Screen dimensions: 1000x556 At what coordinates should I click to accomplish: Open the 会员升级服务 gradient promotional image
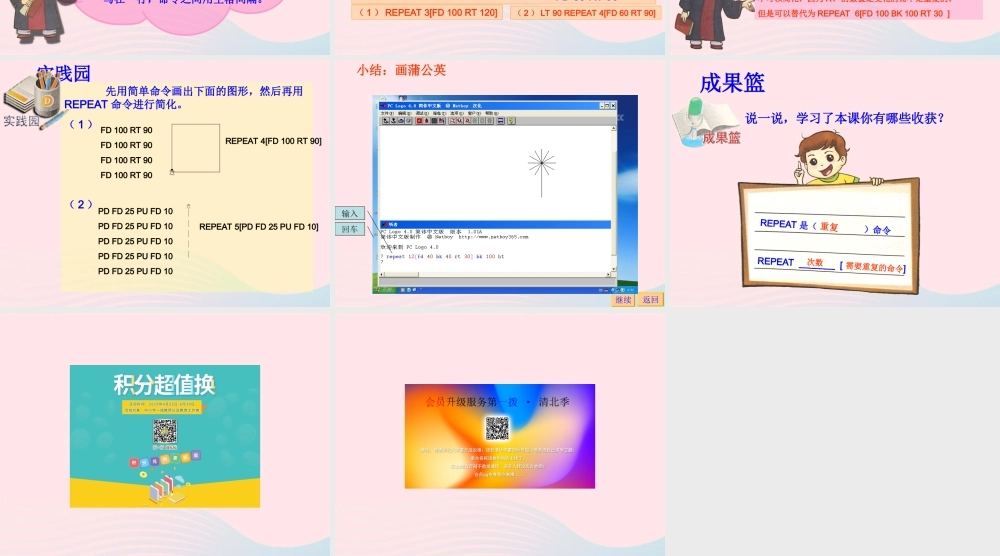(500, 436)
